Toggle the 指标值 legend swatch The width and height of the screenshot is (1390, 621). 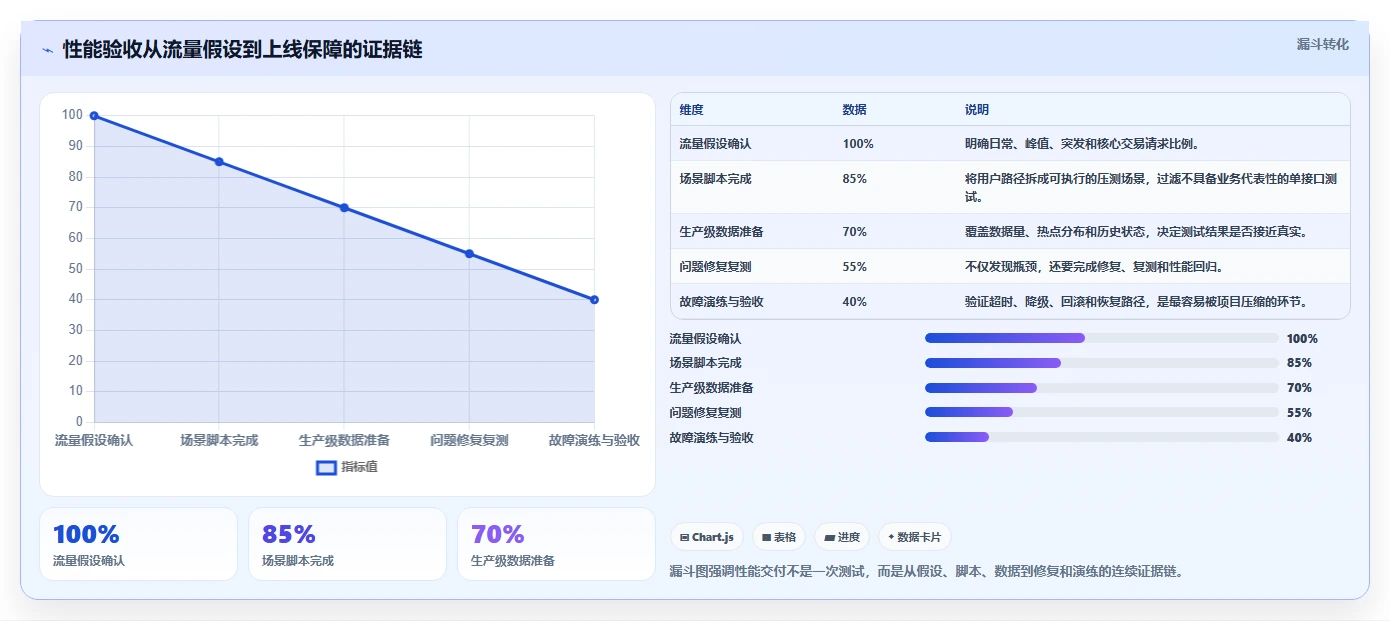(326, 467)
